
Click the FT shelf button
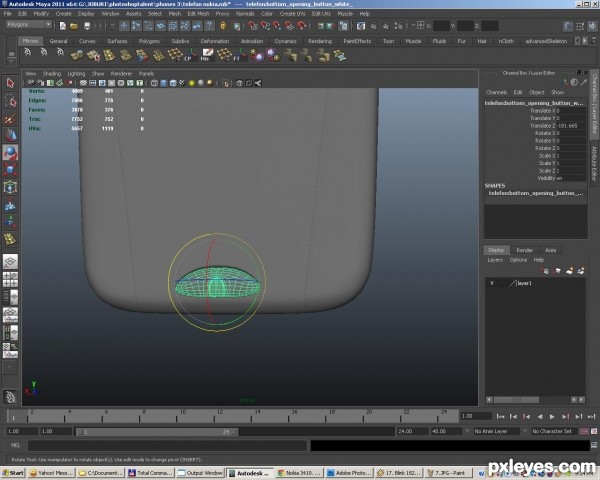click(x=240, y=56)
